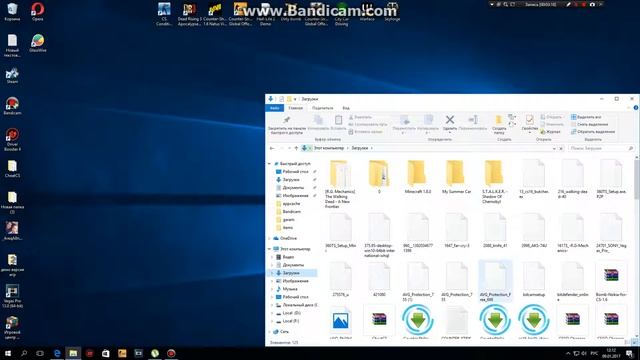Open the Windows Start menu
This screenshot has height=360, width=640.
(8, 353)
